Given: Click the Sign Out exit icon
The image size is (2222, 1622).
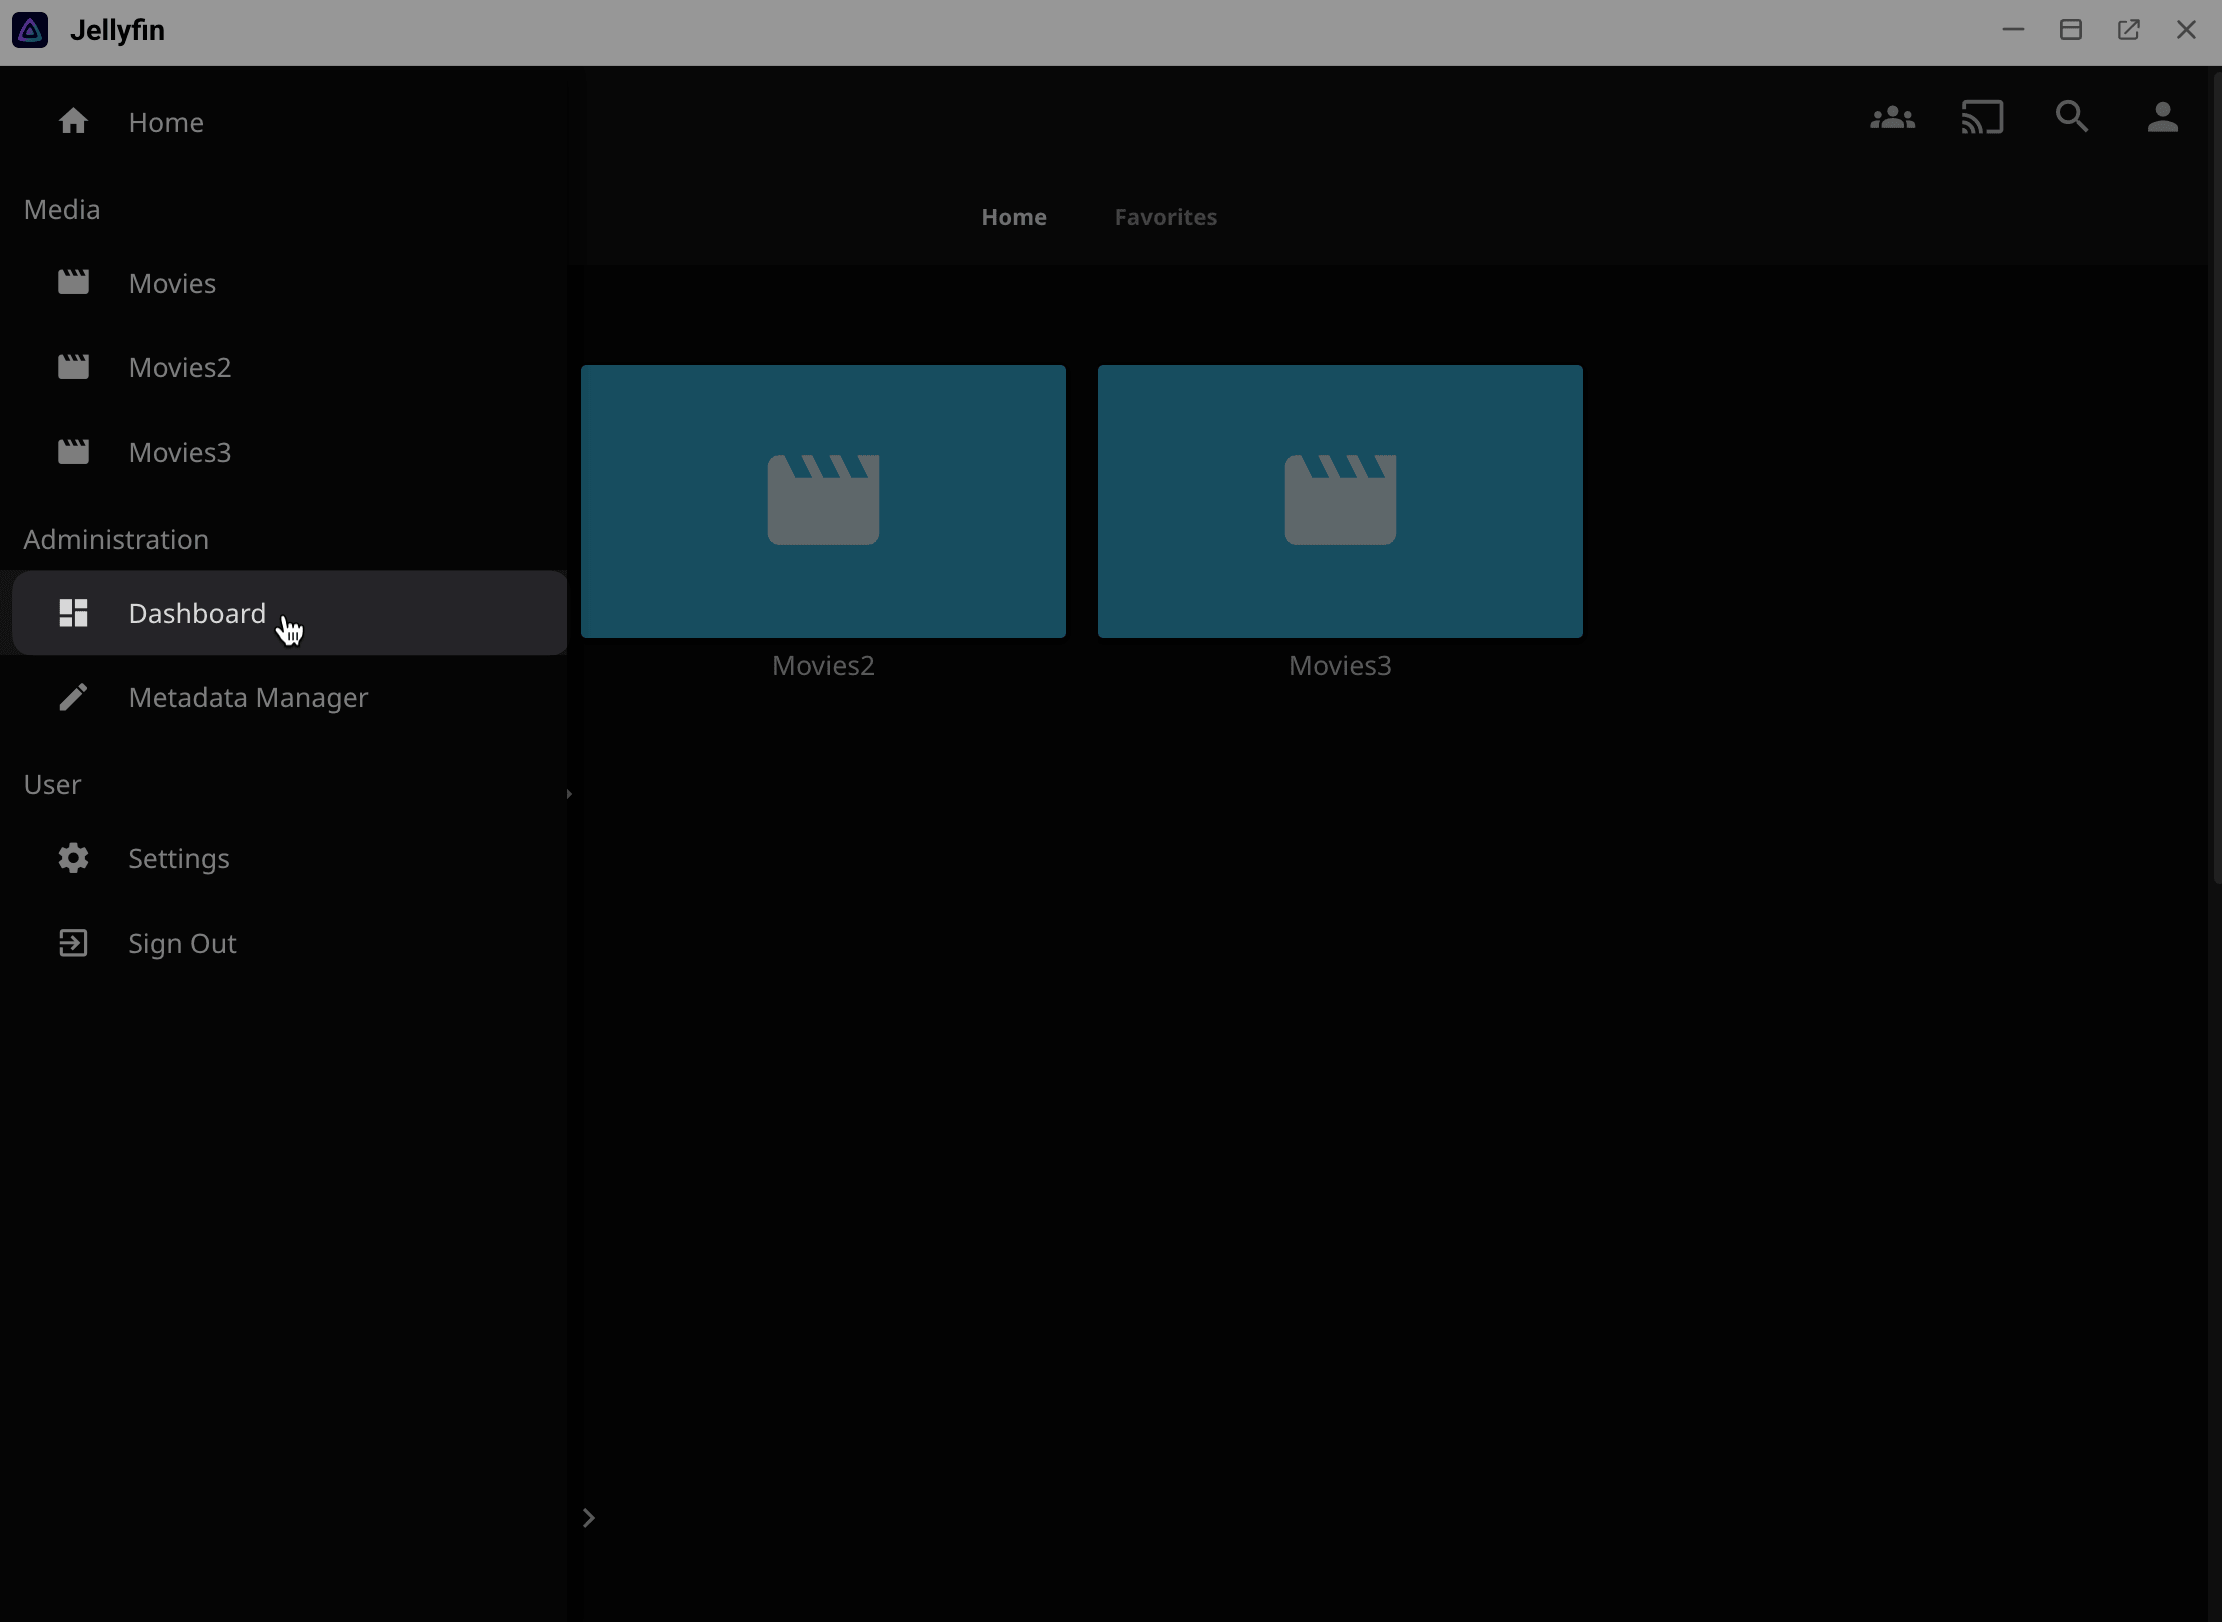Looking at the screenshot, I should click(x=73, y=943).
